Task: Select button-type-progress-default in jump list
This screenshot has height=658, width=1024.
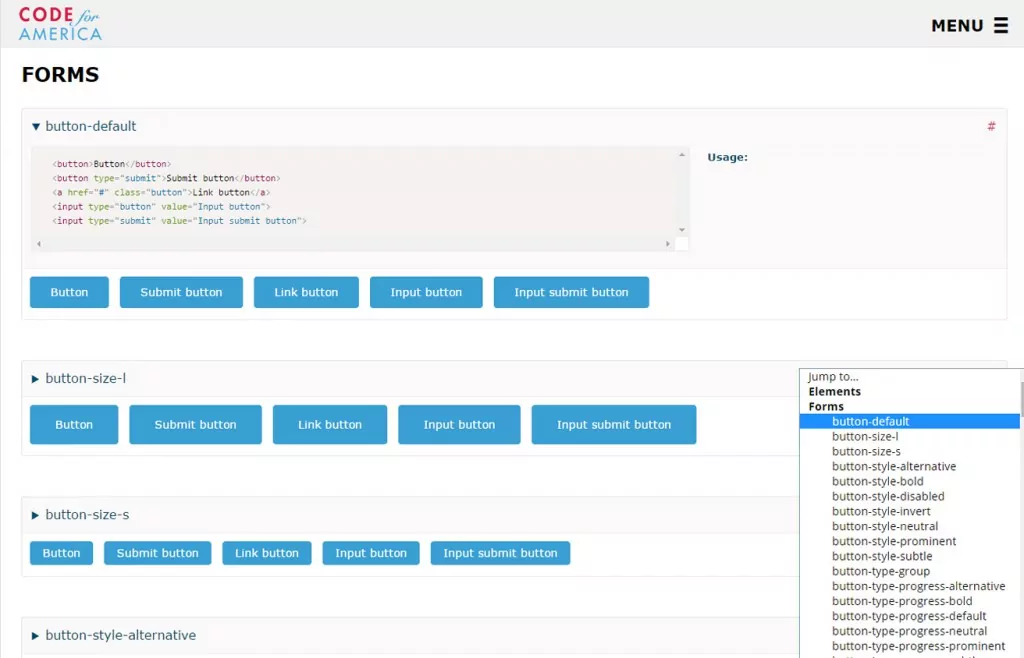Action: 909,617
